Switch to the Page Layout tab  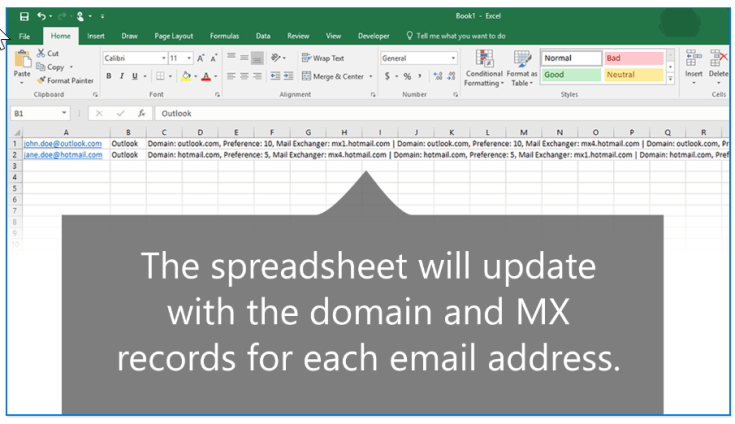coord(173,36)
